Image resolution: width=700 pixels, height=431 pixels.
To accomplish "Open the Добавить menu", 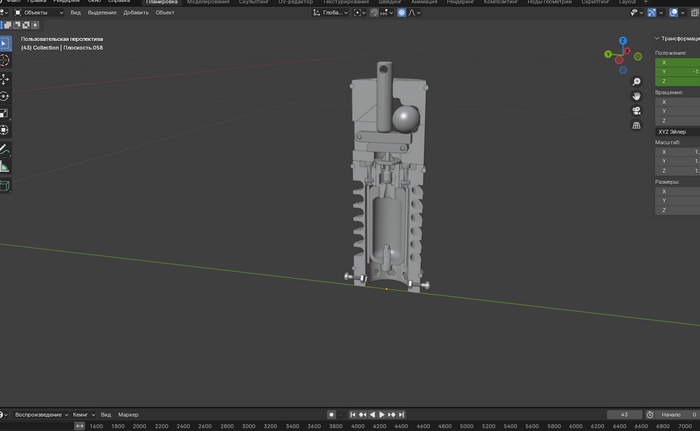I will pos(136,13).
